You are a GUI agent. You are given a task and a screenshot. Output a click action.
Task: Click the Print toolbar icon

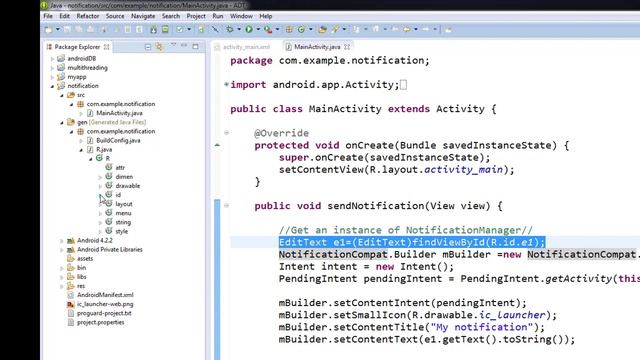[91, 29]
